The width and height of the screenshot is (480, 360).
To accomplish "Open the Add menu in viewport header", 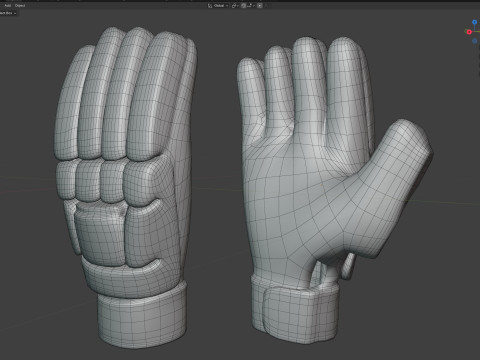I will [8, 6].
